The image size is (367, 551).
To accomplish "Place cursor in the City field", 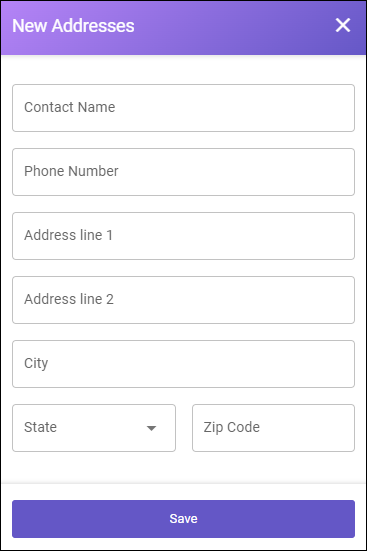I will pos(183,364).
